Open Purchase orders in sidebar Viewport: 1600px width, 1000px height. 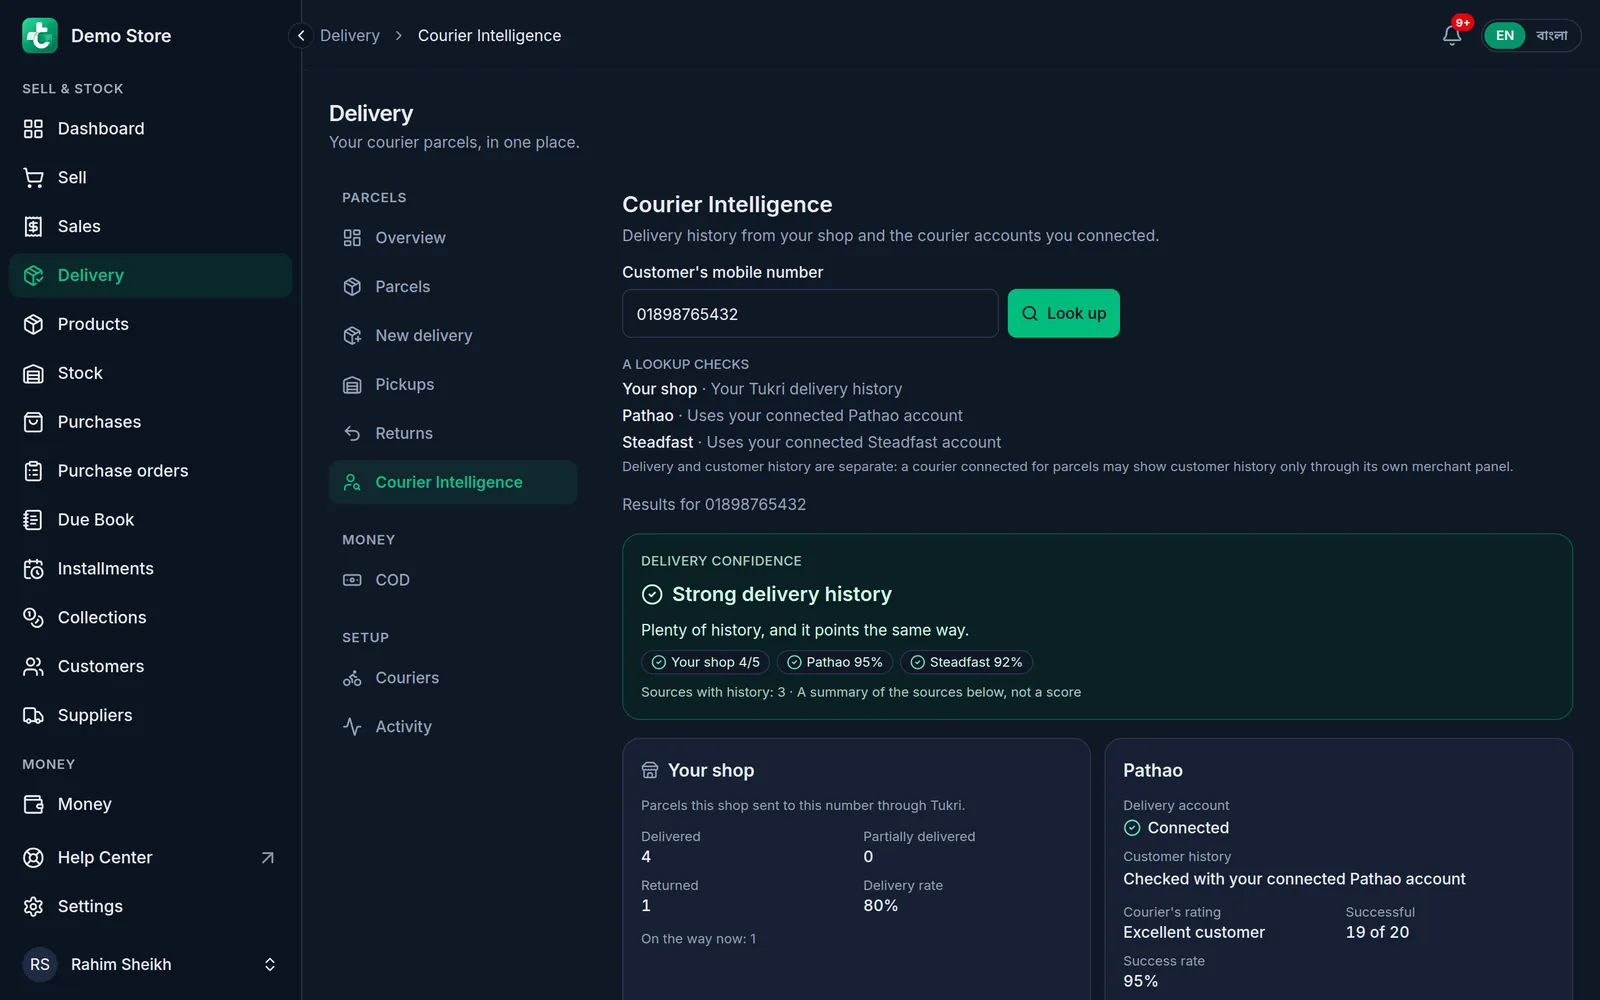coord(150,471)
